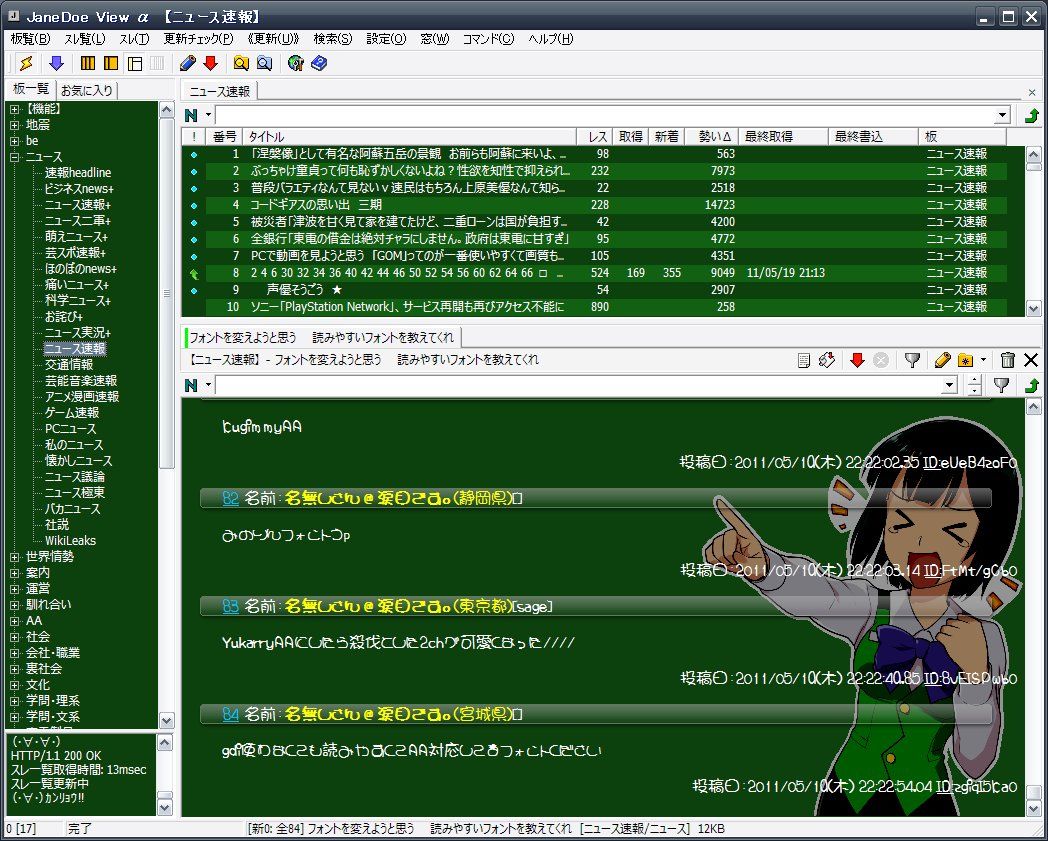Select the WikiLeaks board

click(70, 541)
